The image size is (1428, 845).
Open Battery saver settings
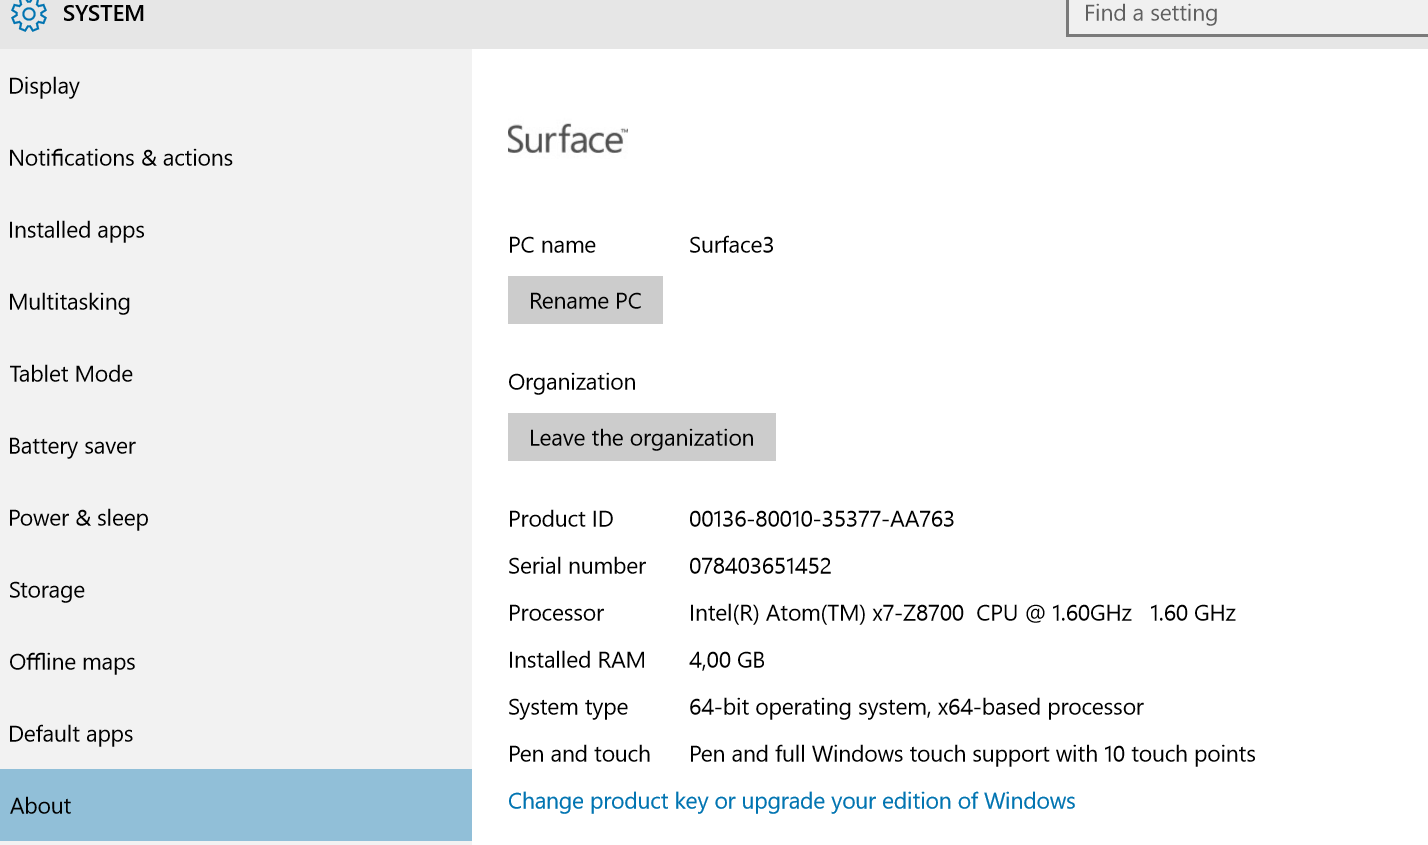[72, 446]
